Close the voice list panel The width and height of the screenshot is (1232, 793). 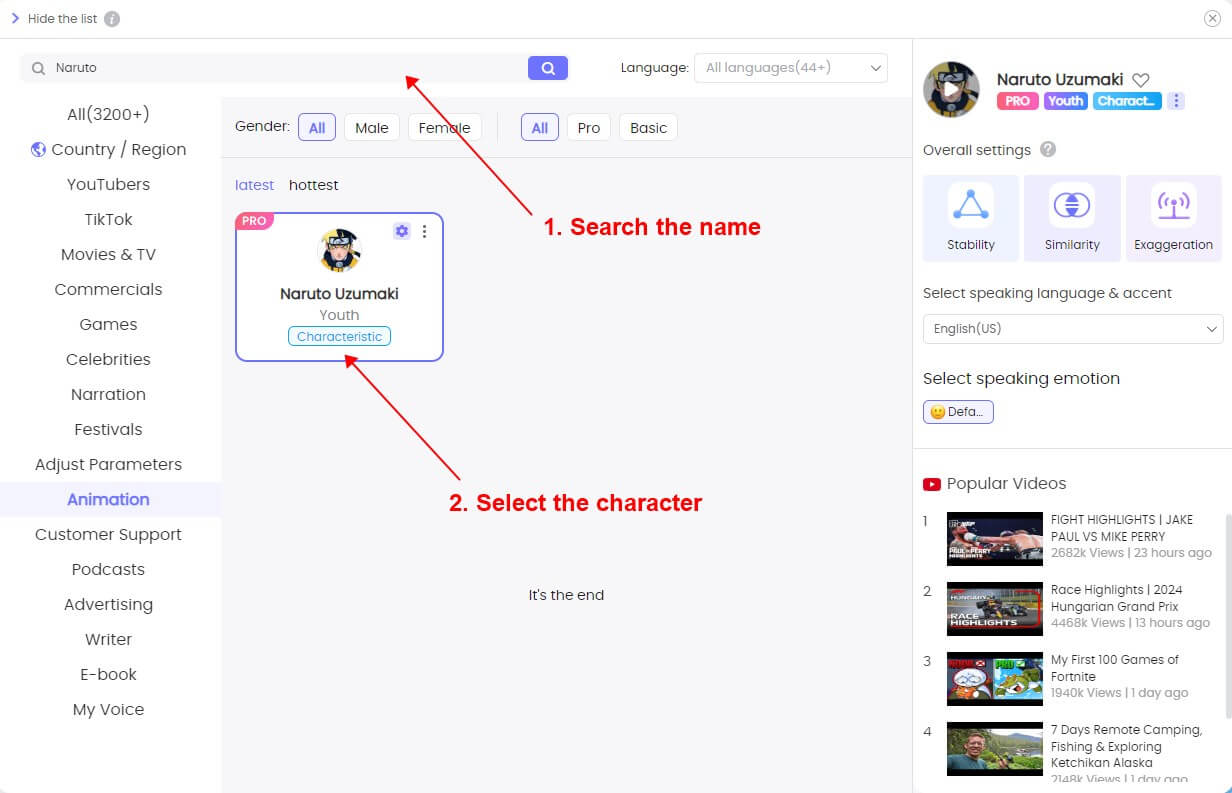1212,18
